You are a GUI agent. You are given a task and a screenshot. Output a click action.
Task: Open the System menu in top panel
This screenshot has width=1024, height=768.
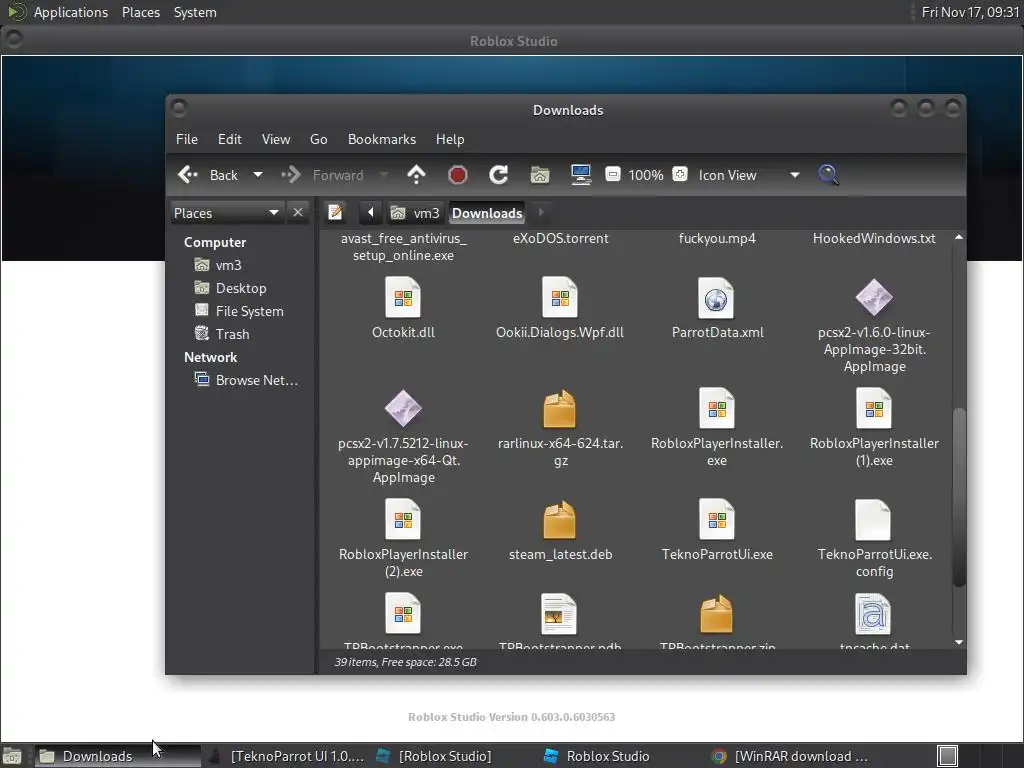pyautogui.click(x=195, y=12)
